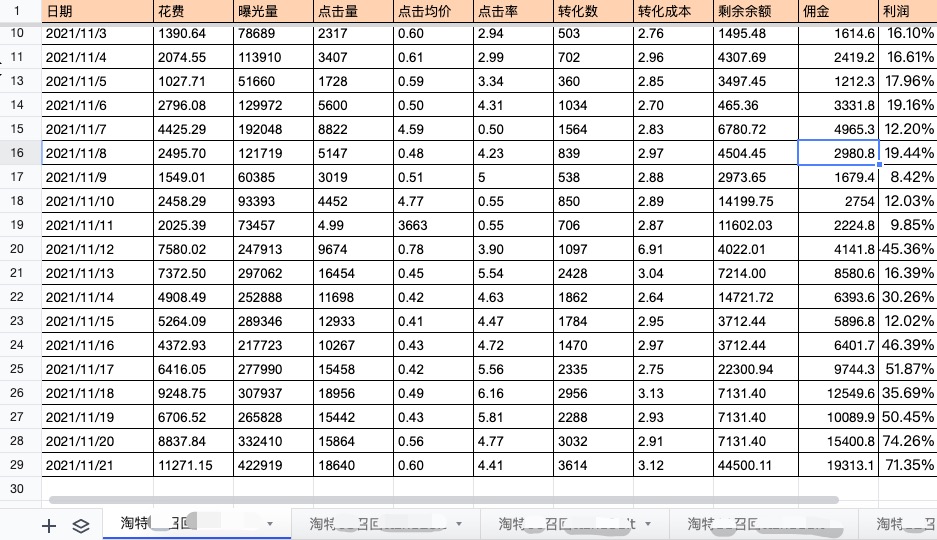Select the cell containing 2074.55
Viewport: 937px width, 540px height.
194,57
